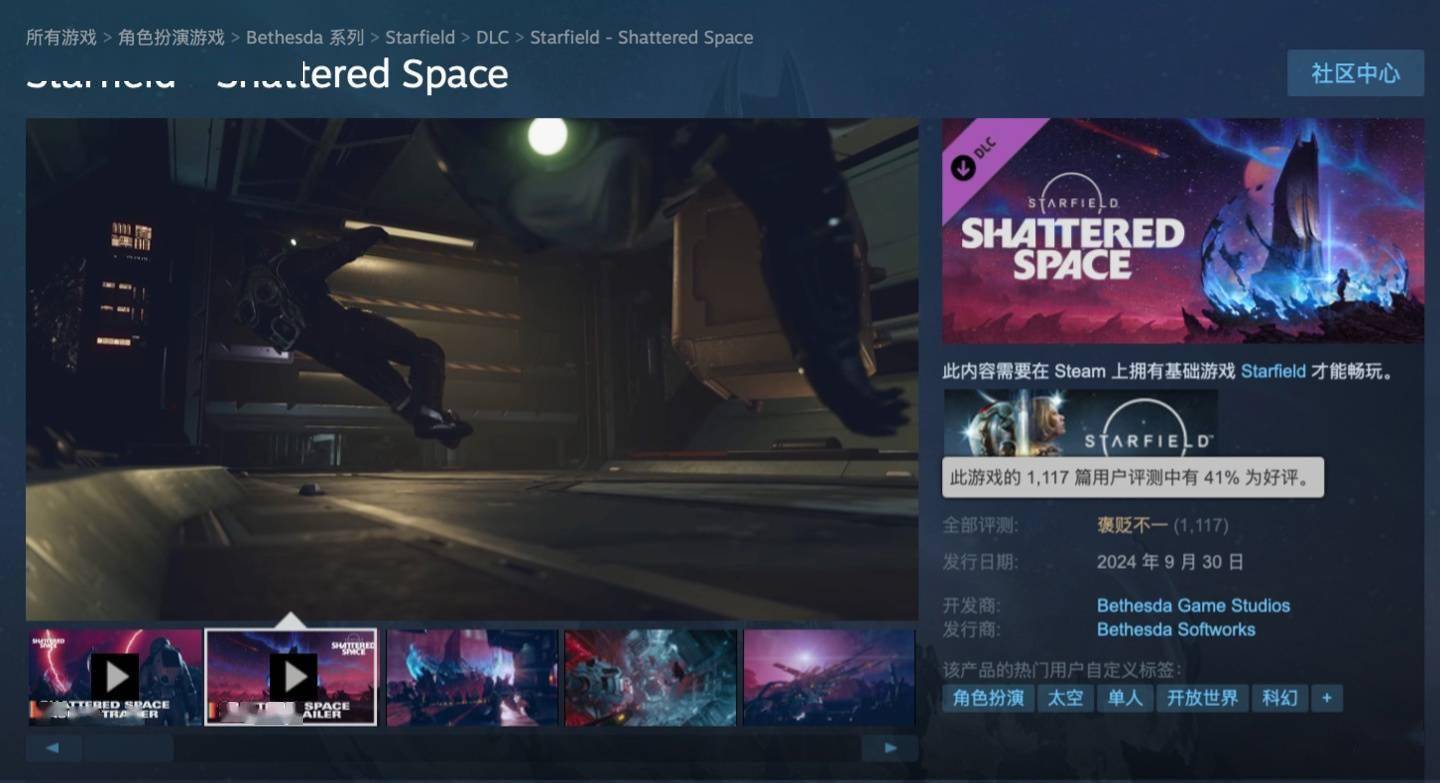Select Starfield - Shattered Space breadcrumb item
This screenshot has height=783, width=1440.
(x=641, y=37)
